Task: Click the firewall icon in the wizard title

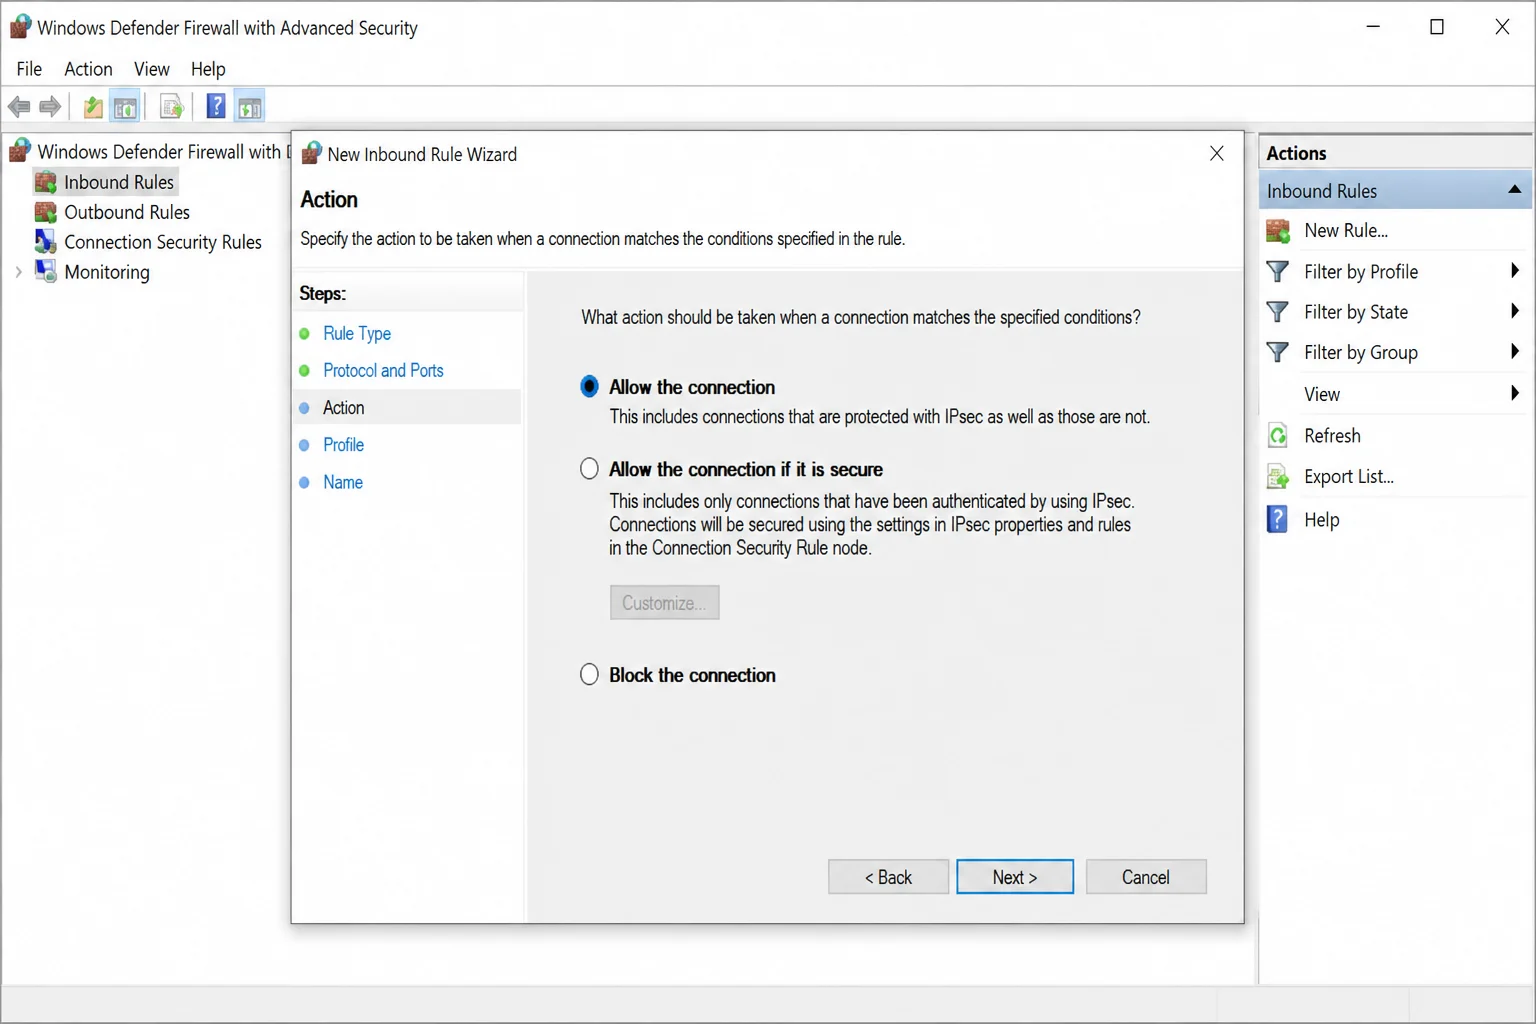Action: coord(311,153)
